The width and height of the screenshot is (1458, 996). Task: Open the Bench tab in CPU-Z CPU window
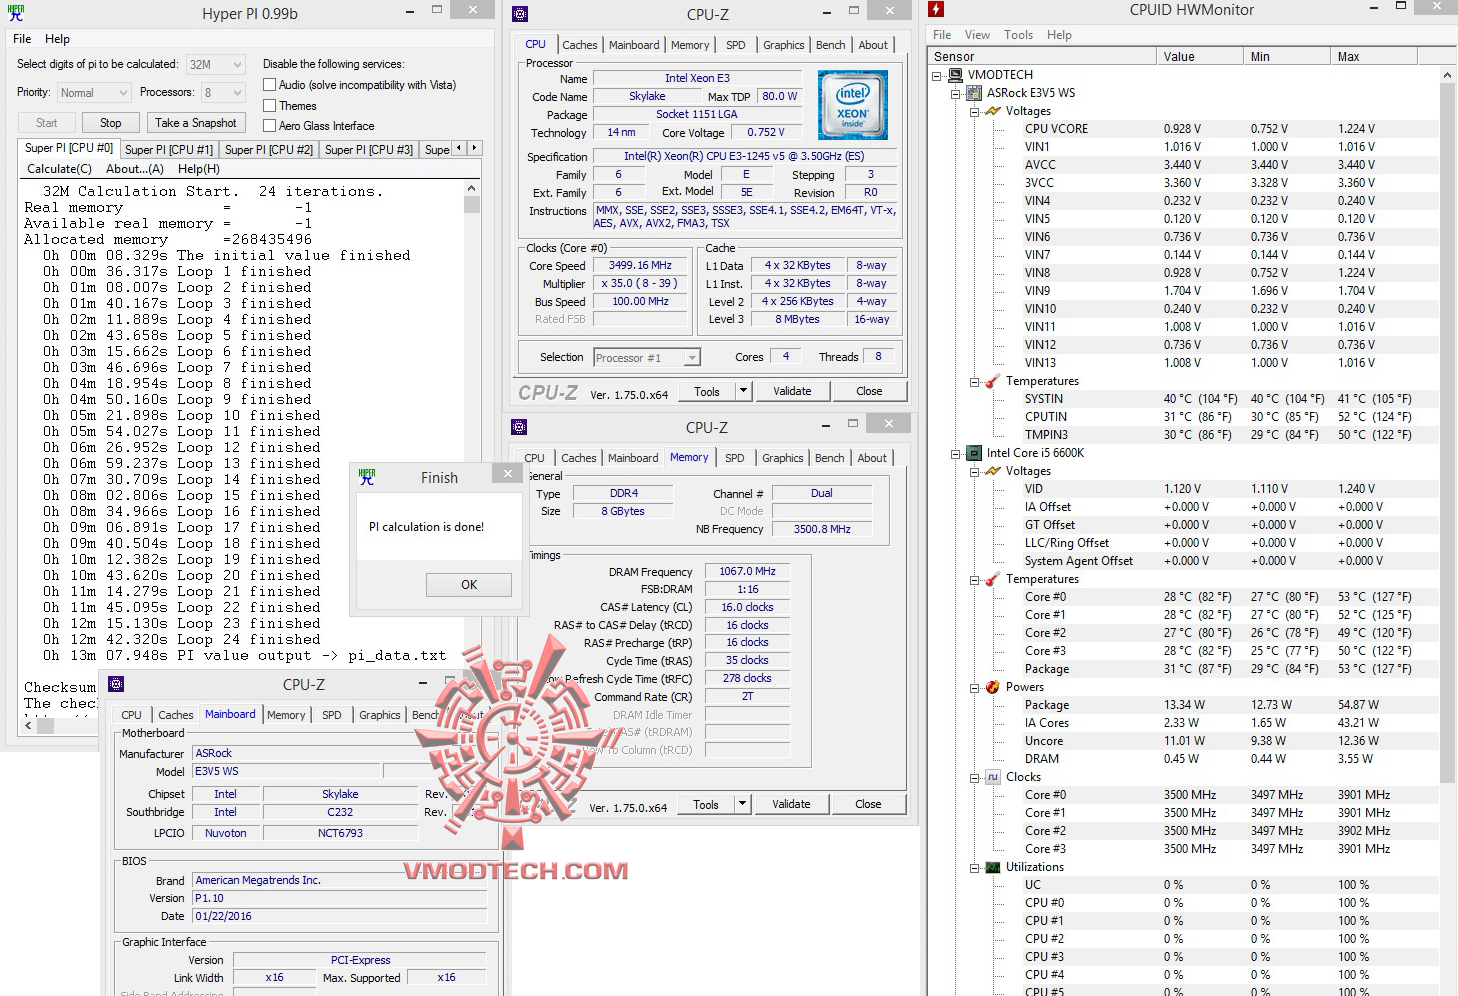831,45
